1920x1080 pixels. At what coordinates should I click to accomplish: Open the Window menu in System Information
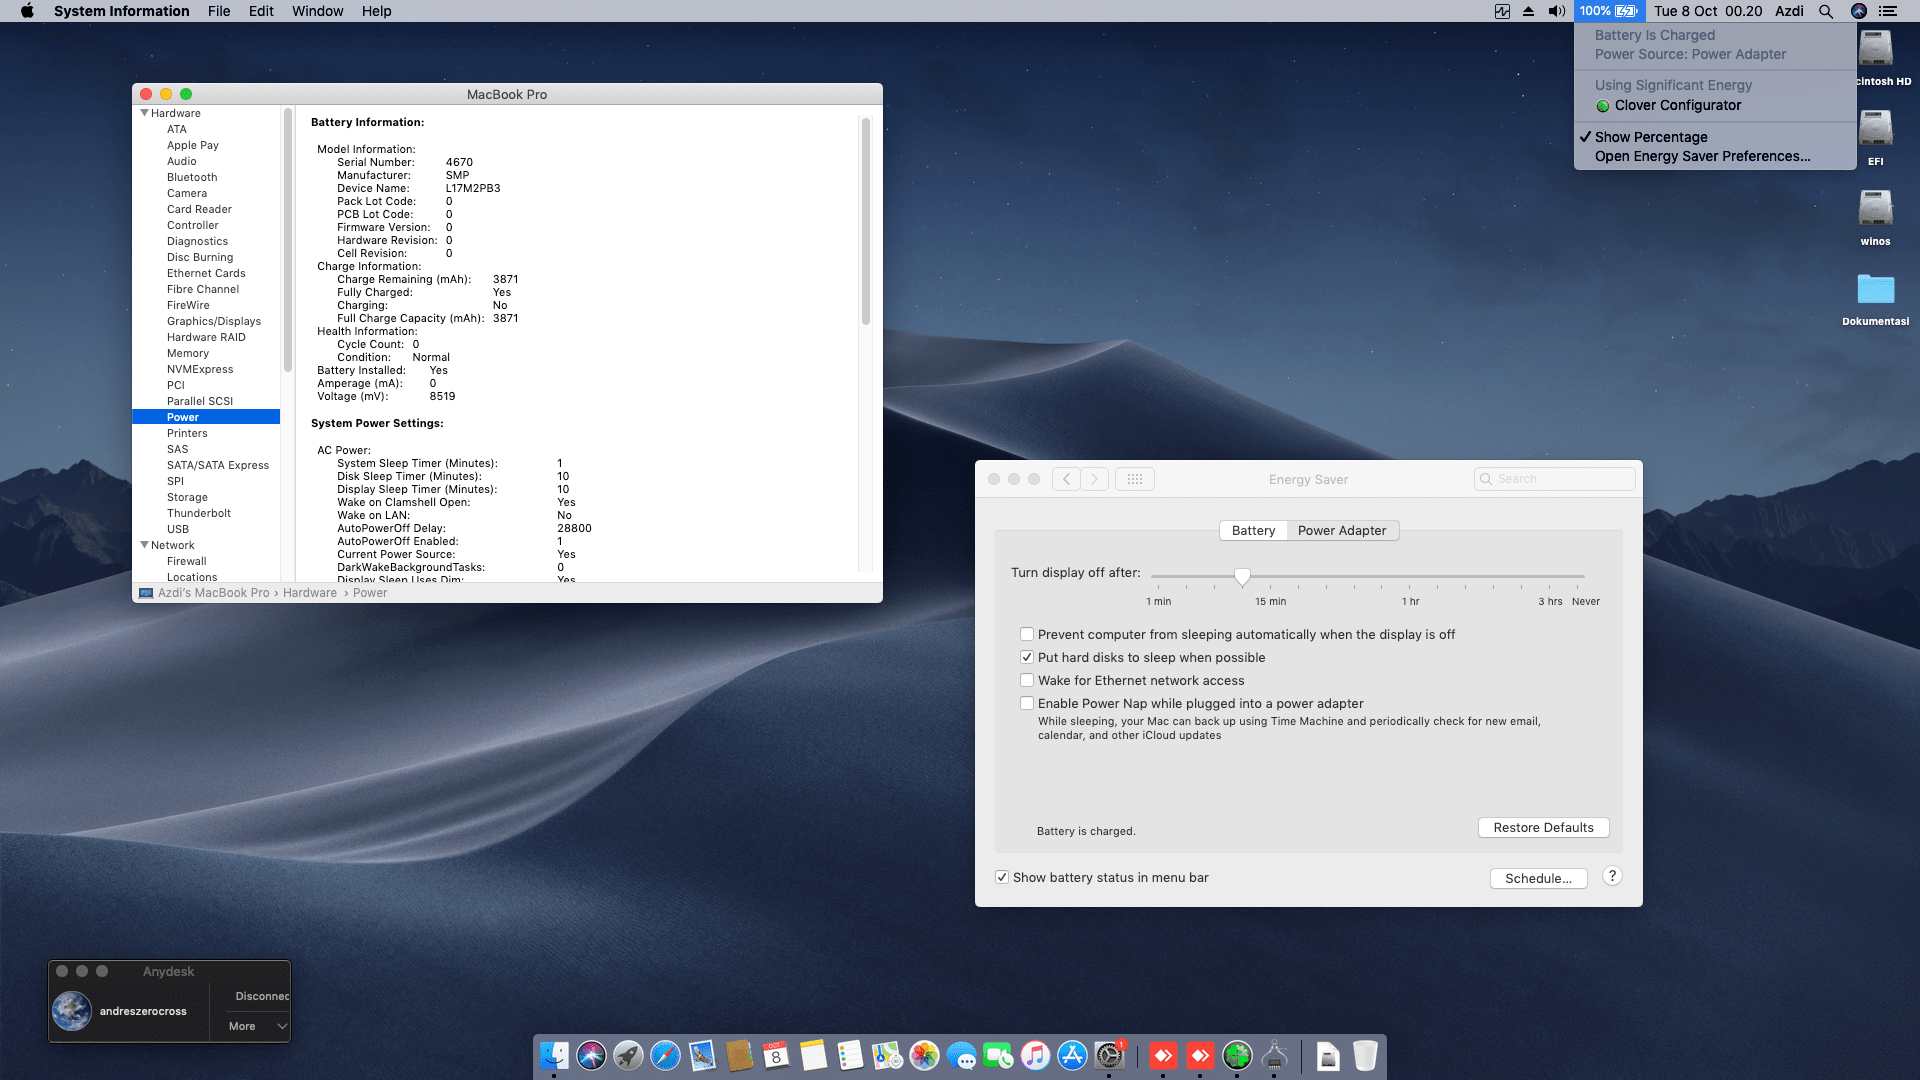click(317, 11)
